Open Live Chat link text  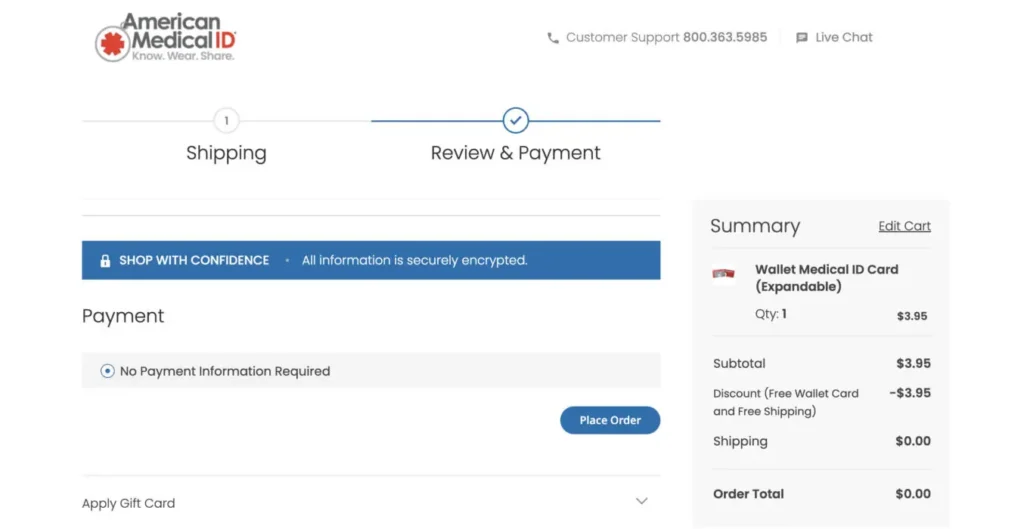point(844,37)
